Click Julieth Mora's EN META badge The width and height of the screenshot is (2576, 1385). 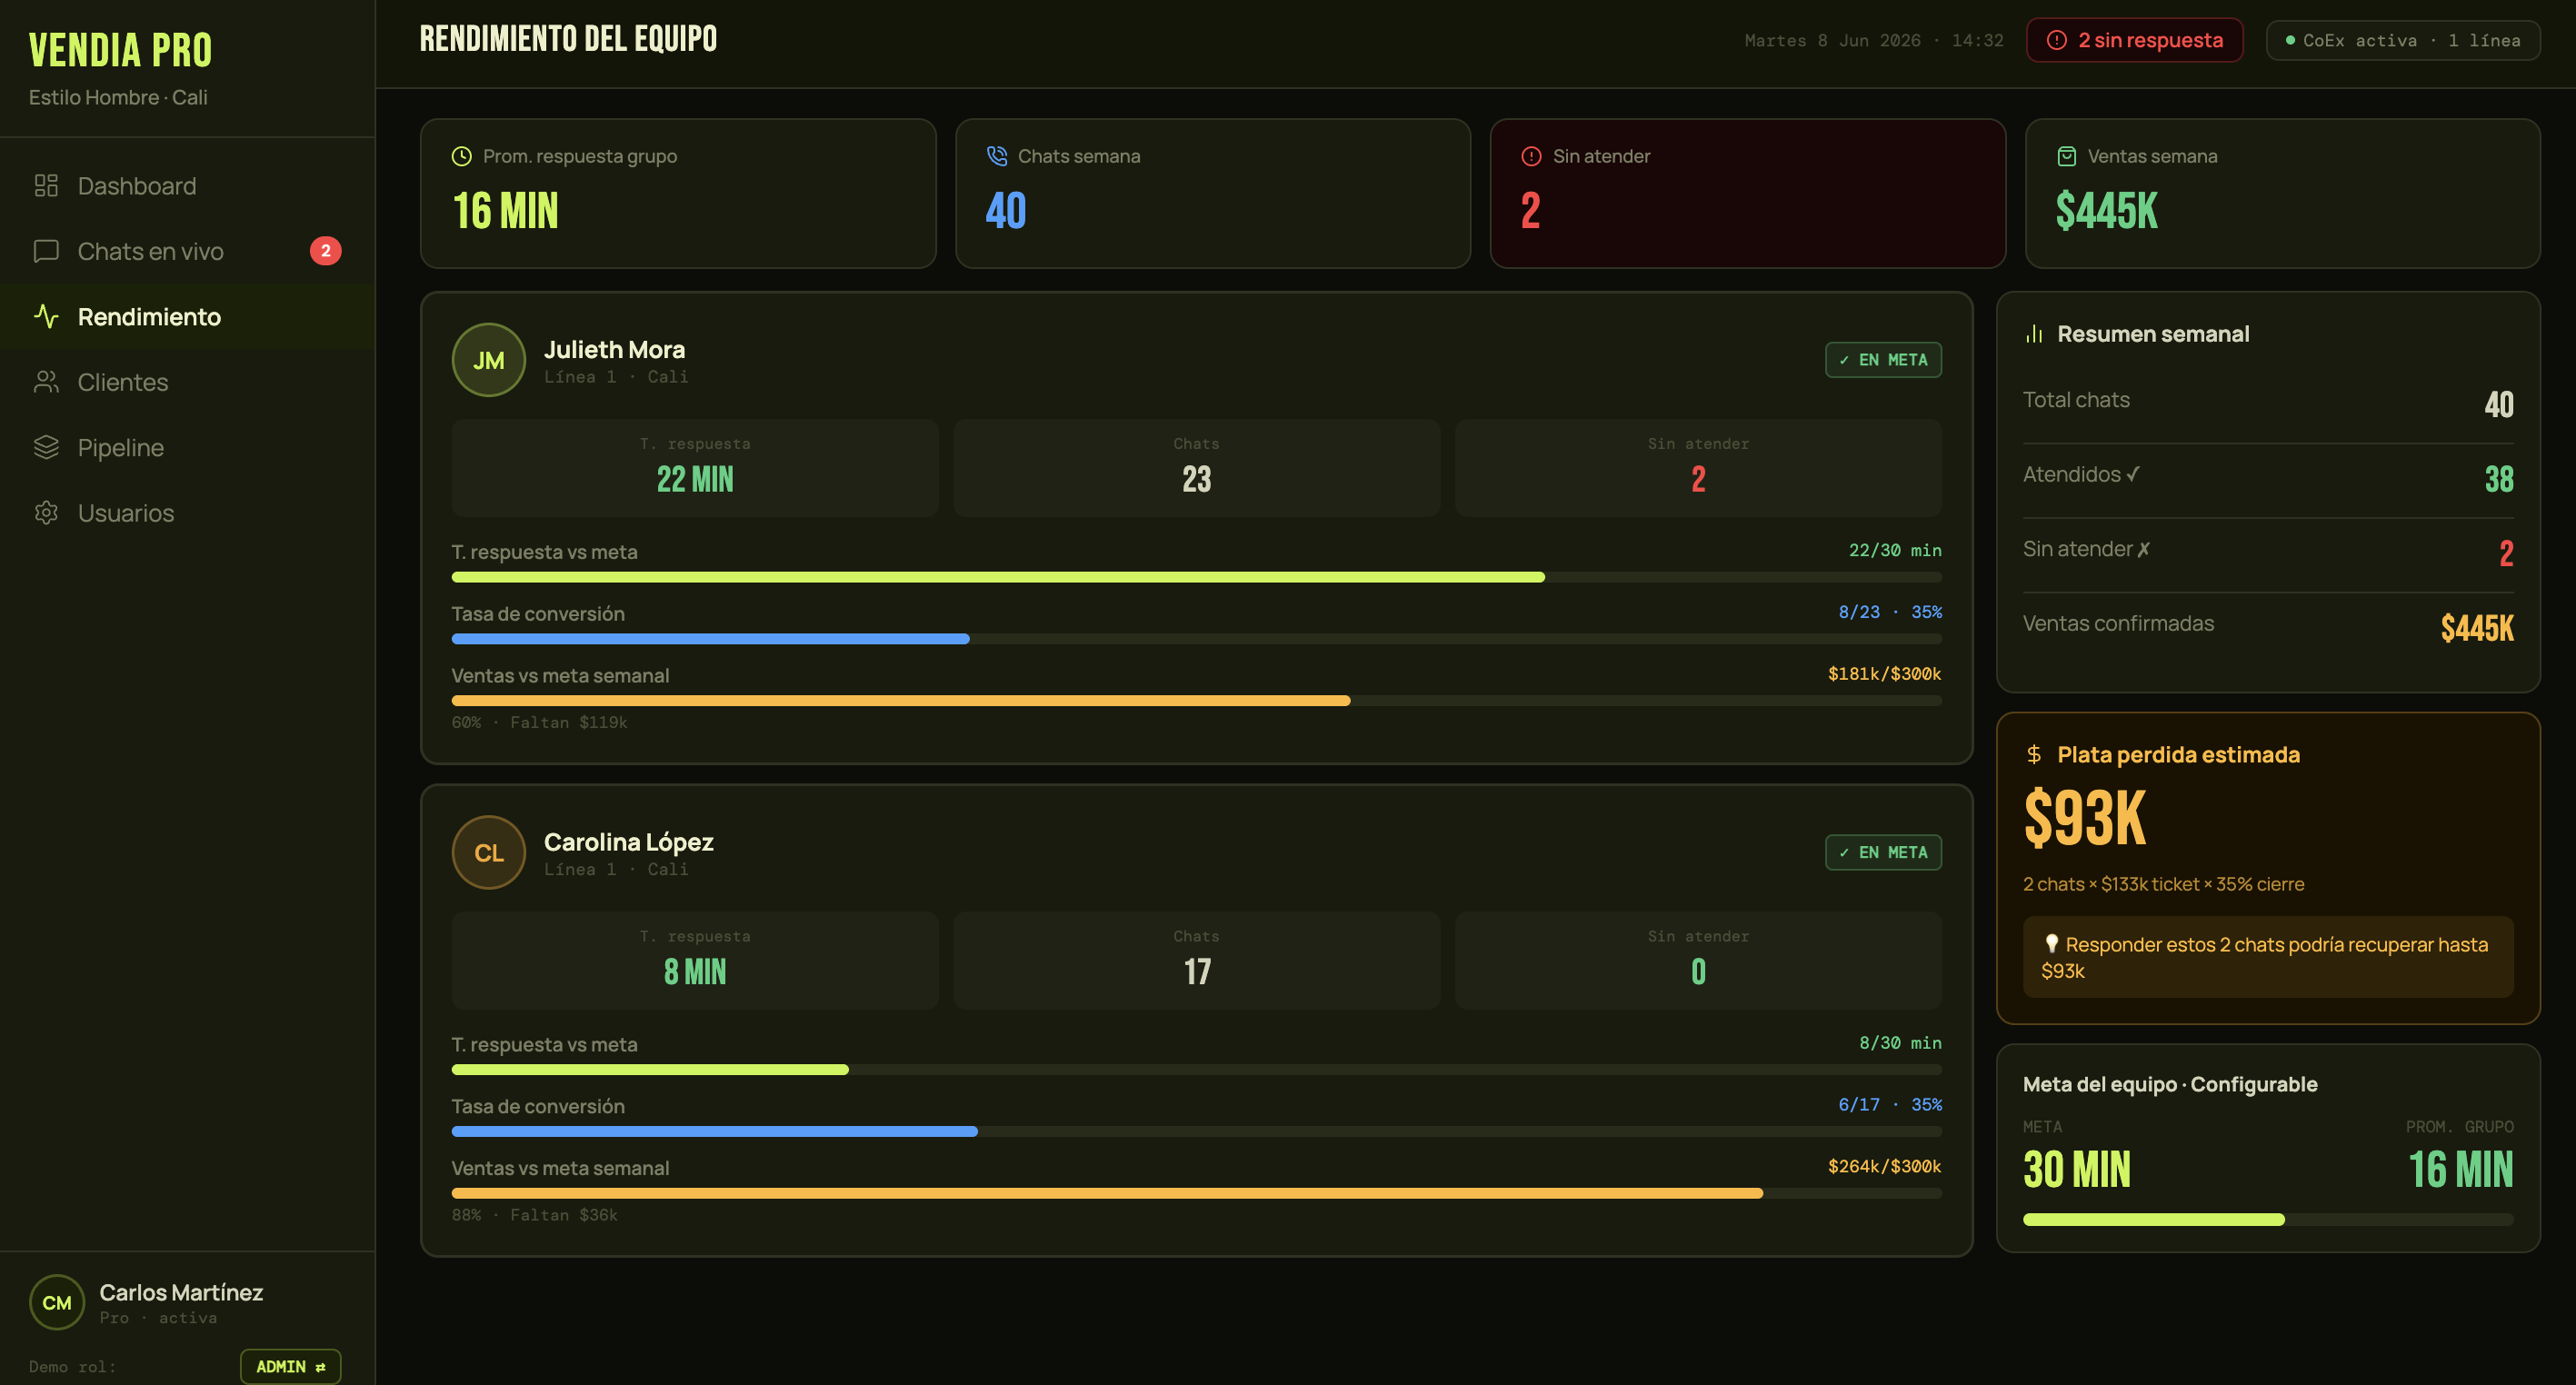tap(1883, 360)
